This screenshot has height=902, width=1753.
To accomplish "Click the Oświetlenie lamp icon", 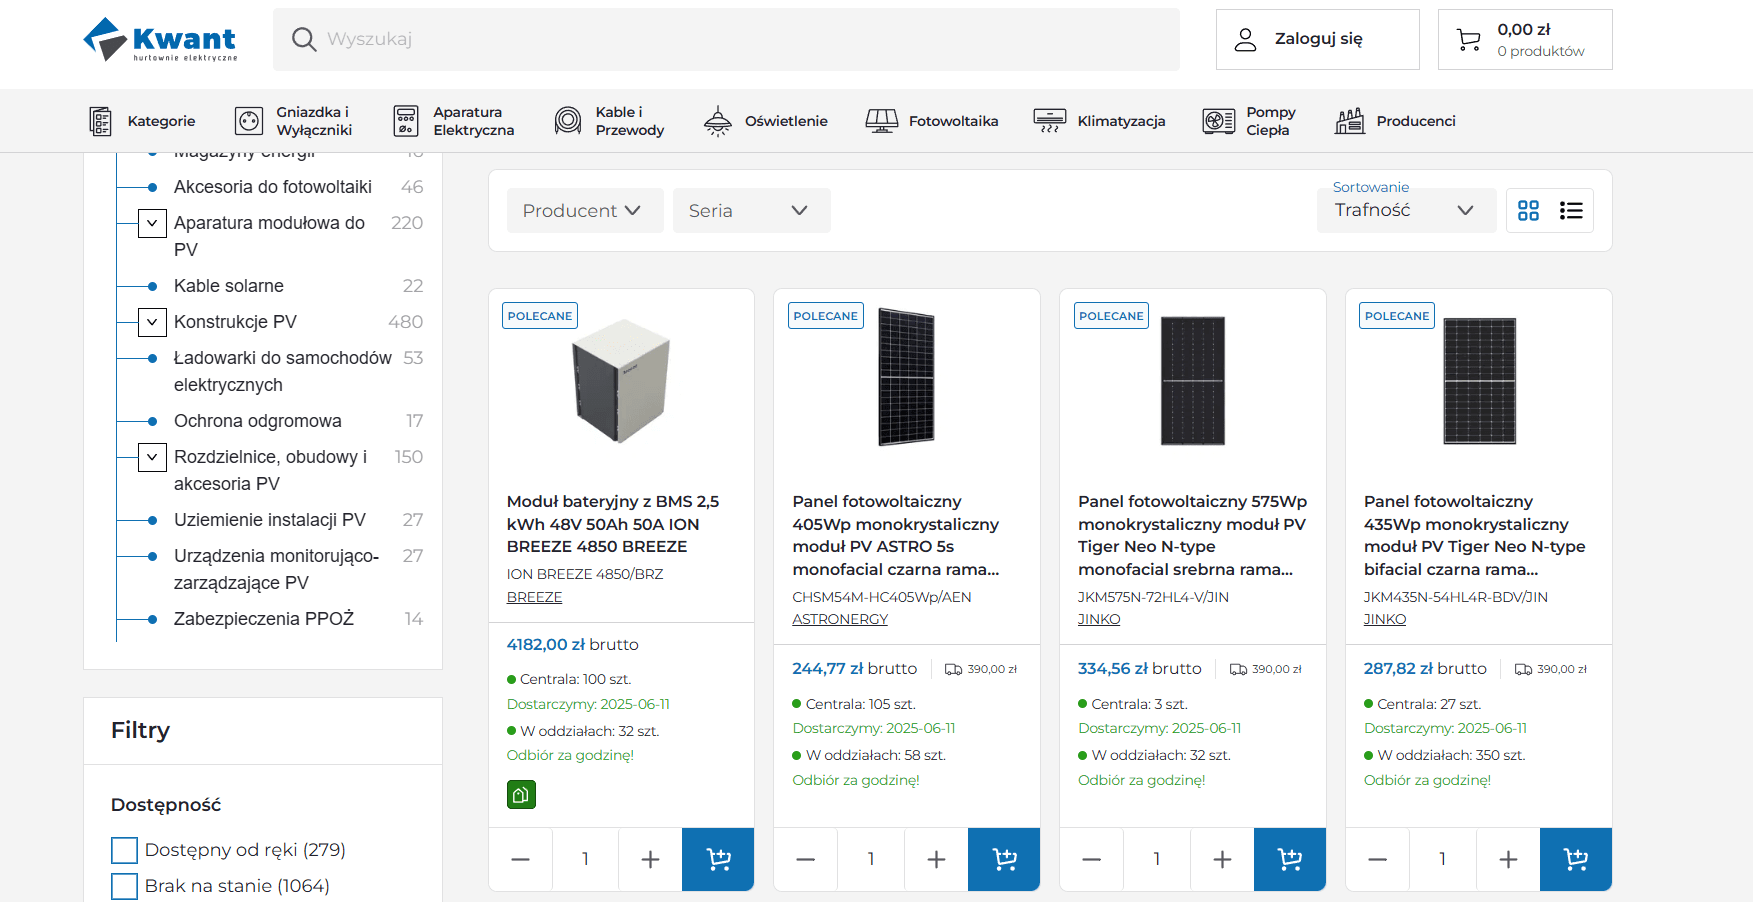I will 718,121.
